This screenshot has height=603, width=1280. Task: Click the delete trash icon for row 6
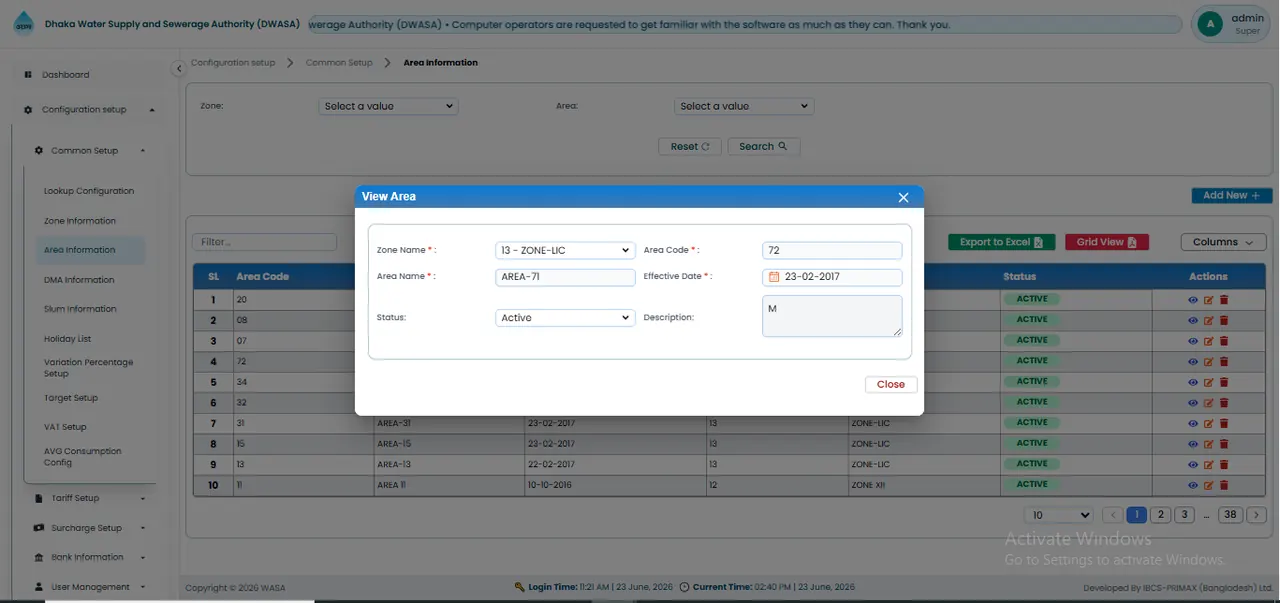(x=1224, y=403)
